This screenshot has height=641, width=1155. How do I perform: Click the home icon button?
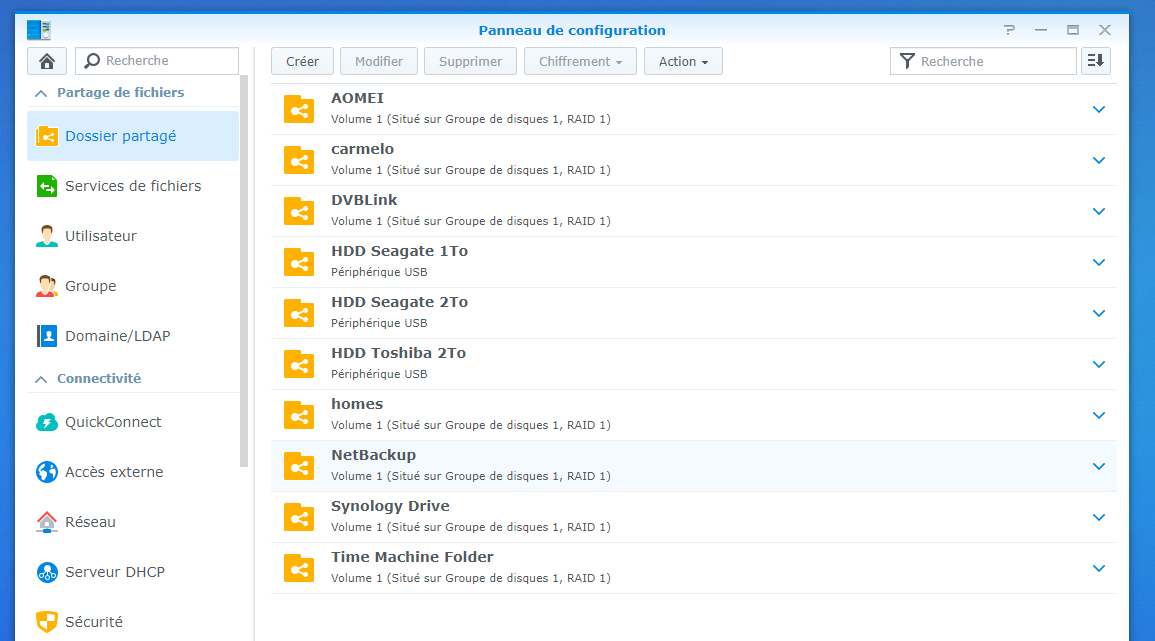(x=47, y=61)
